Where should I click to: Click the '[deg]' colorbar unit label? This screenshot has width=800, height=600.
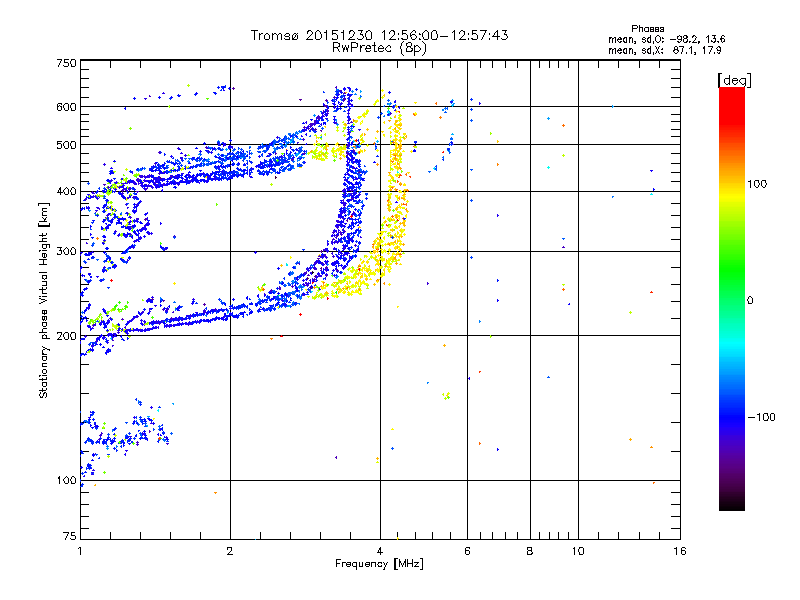pyautogui.click(x=734, y=80)
